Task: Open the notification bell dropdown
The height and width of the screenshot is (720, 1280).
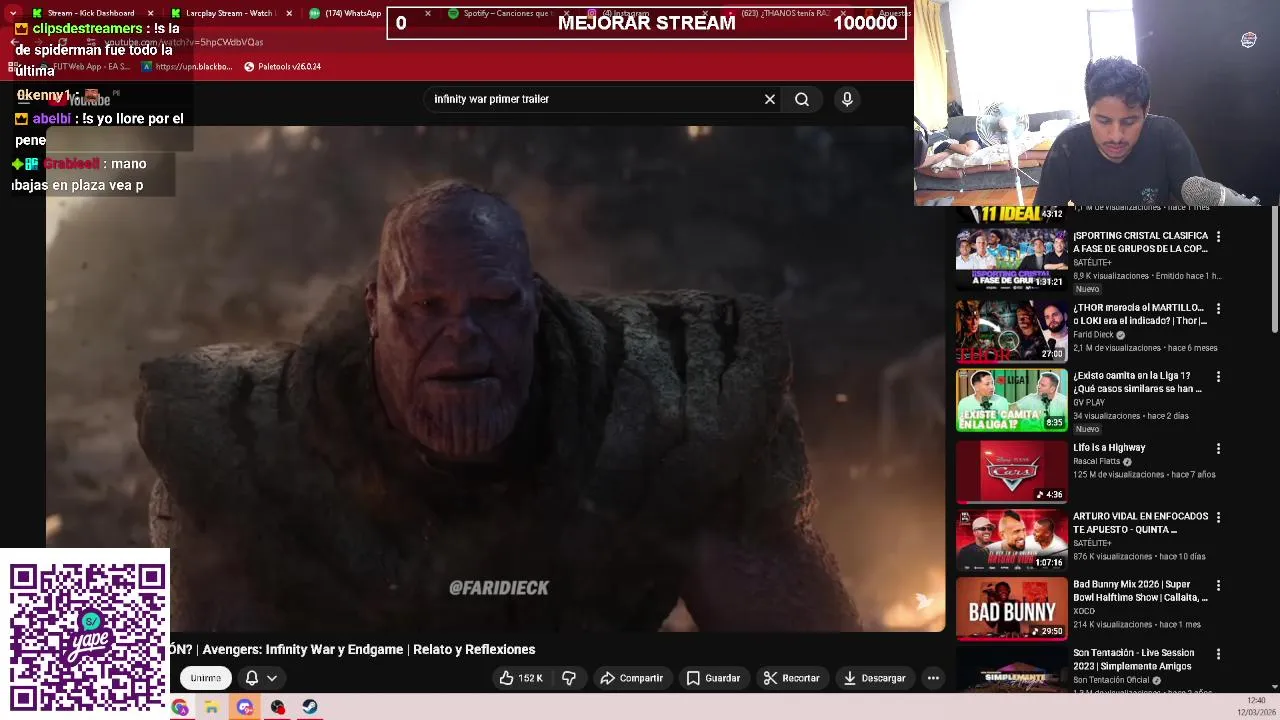Action: [x=261, y=678]
